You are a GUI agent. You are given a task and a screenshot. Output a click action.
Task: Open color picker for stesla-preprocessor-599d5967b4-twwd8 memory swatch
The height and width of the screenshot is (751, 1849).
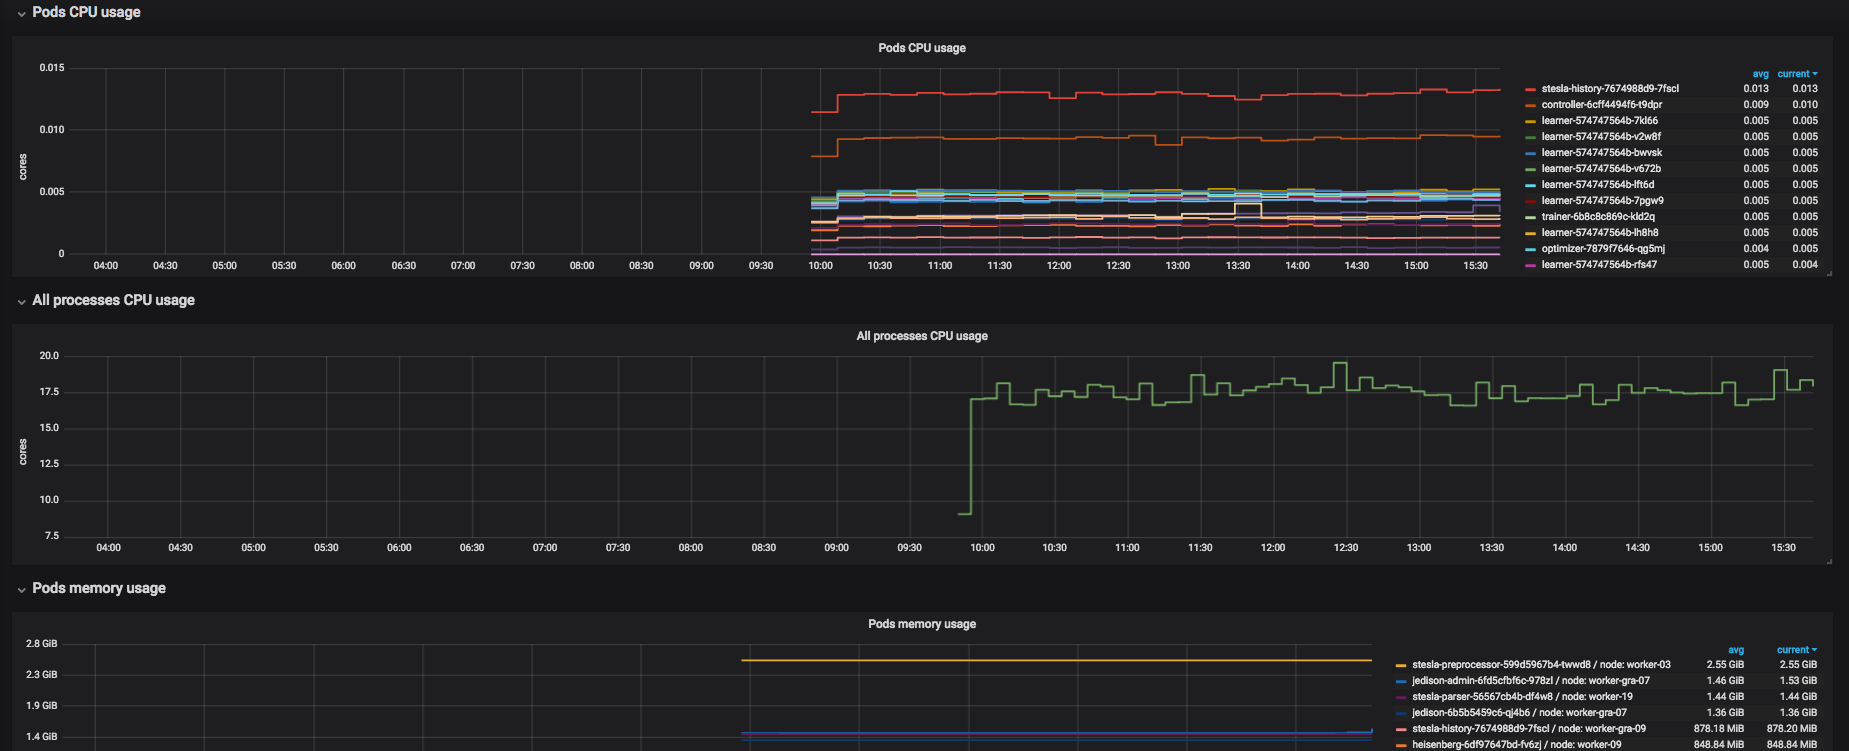point(1401,665)
